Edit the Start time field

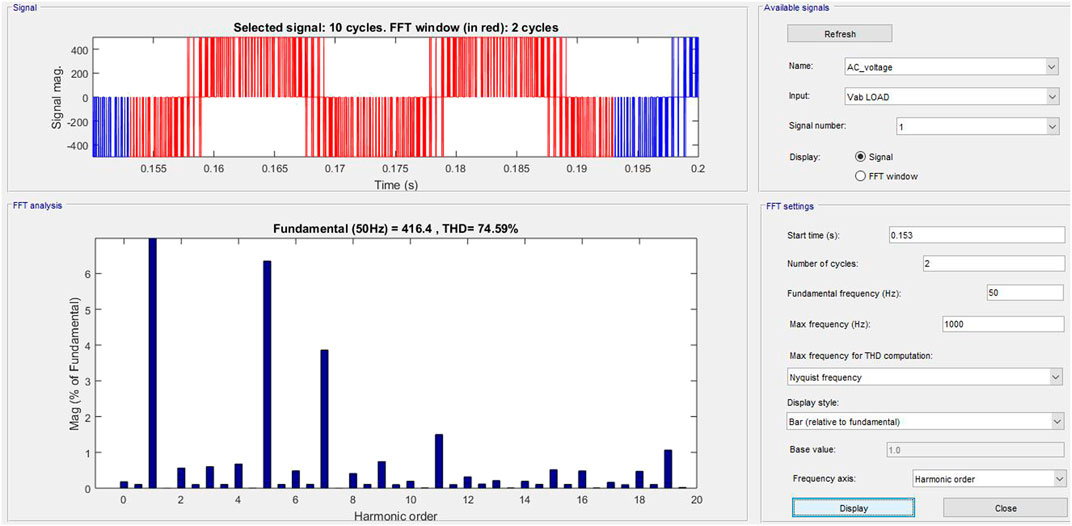point(976,235)
